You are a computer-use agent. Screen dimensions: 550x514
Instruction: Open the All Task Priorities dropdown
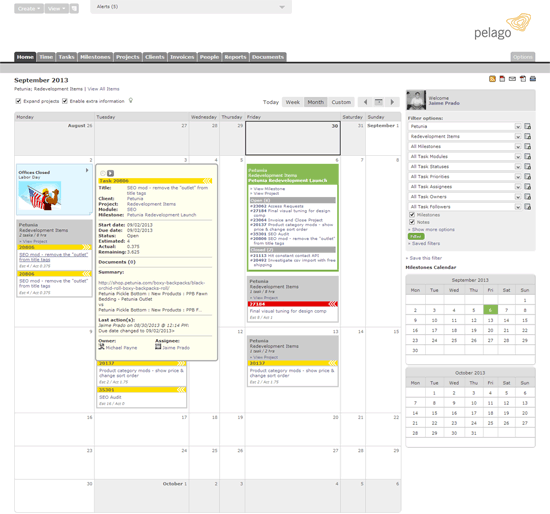465,176
